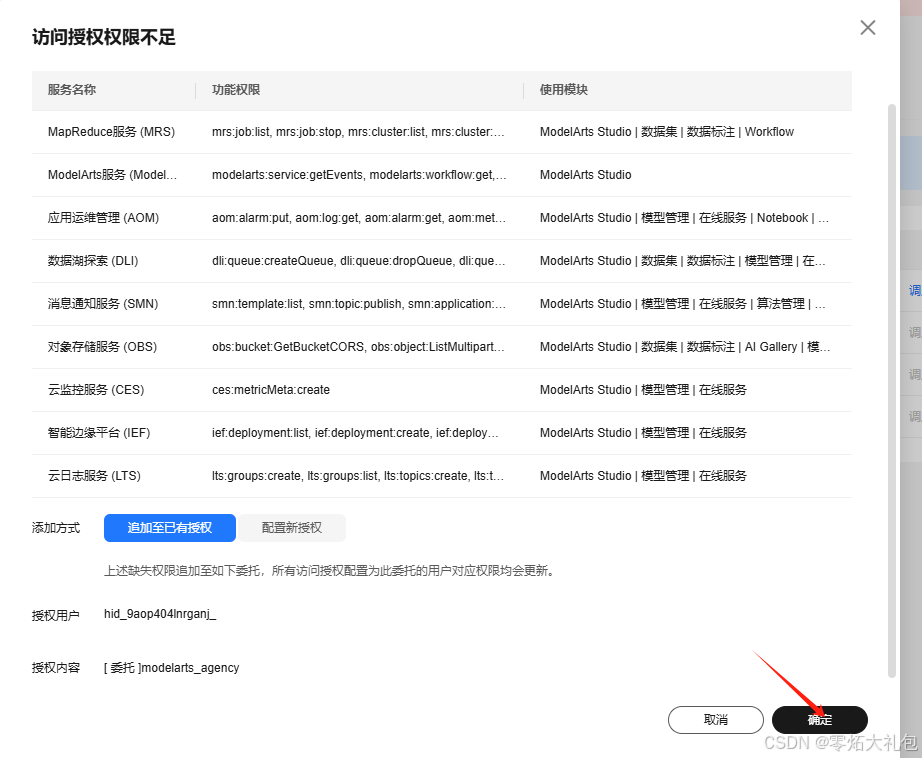Select the 消息通知服务 (SMN) cell

103,303
